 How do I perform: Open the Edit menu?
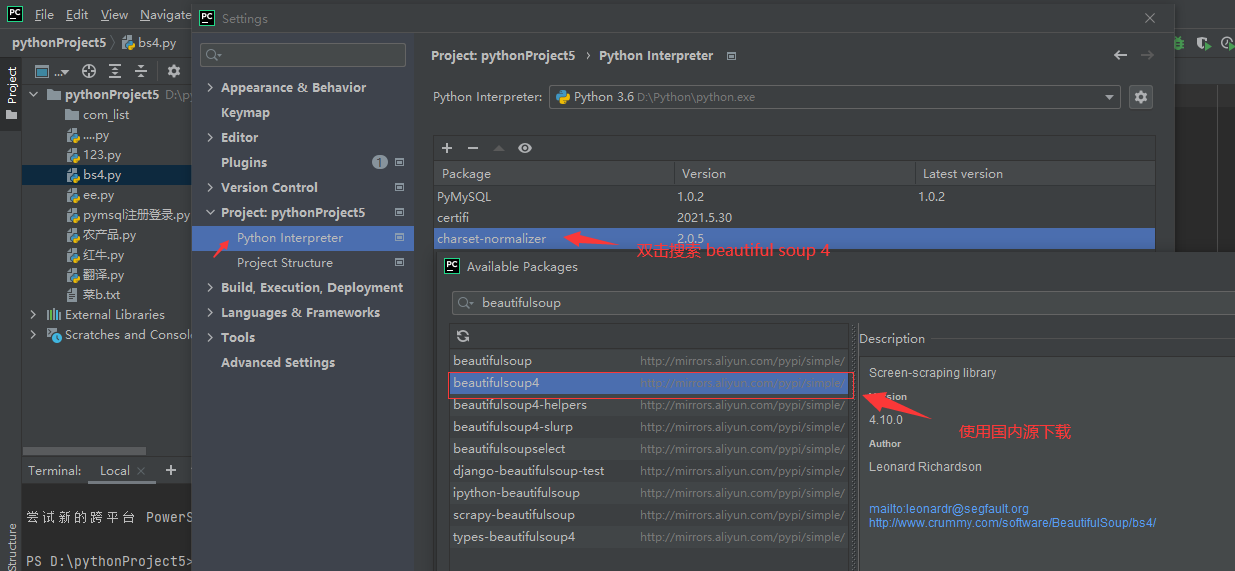tap(77, 15)
